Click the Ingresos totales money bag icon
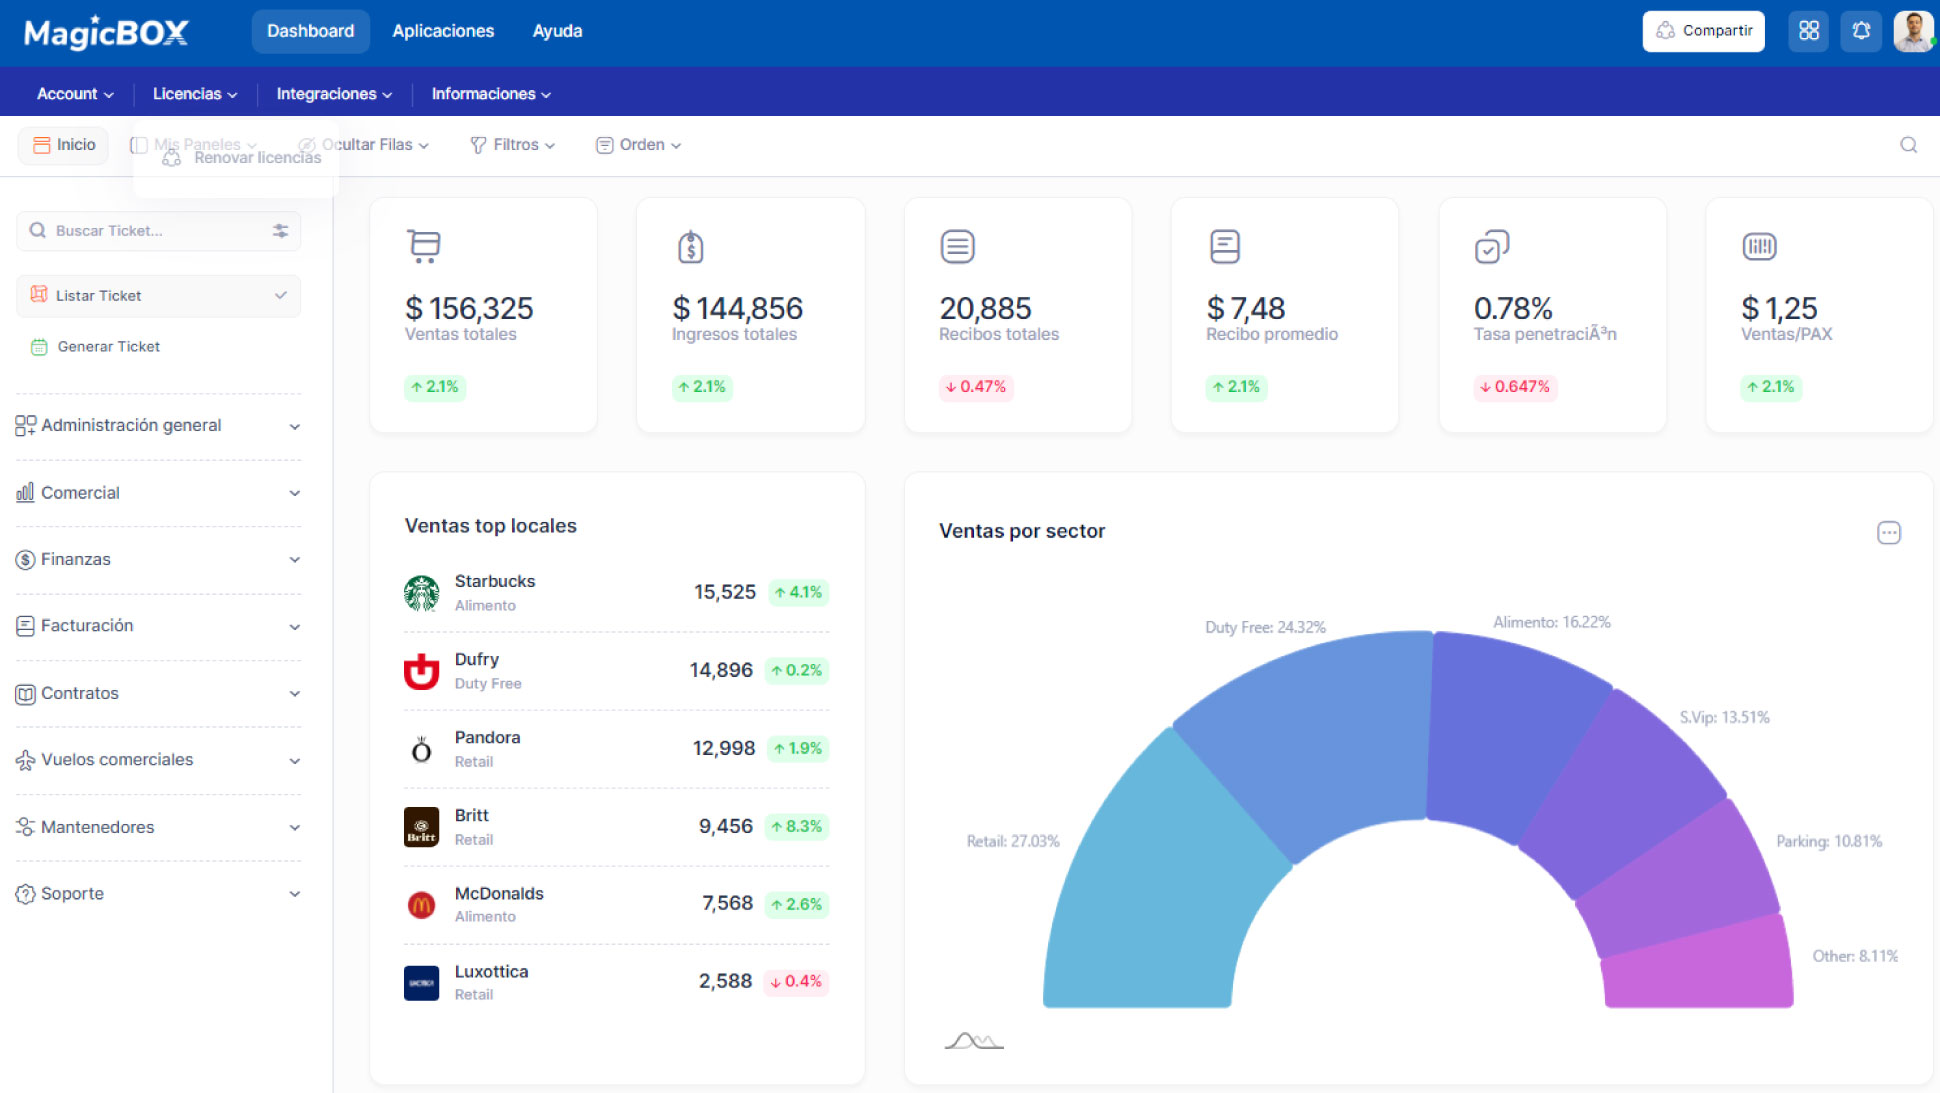Viewport: 1940px width, 1093px height. [x=690, y=246]
